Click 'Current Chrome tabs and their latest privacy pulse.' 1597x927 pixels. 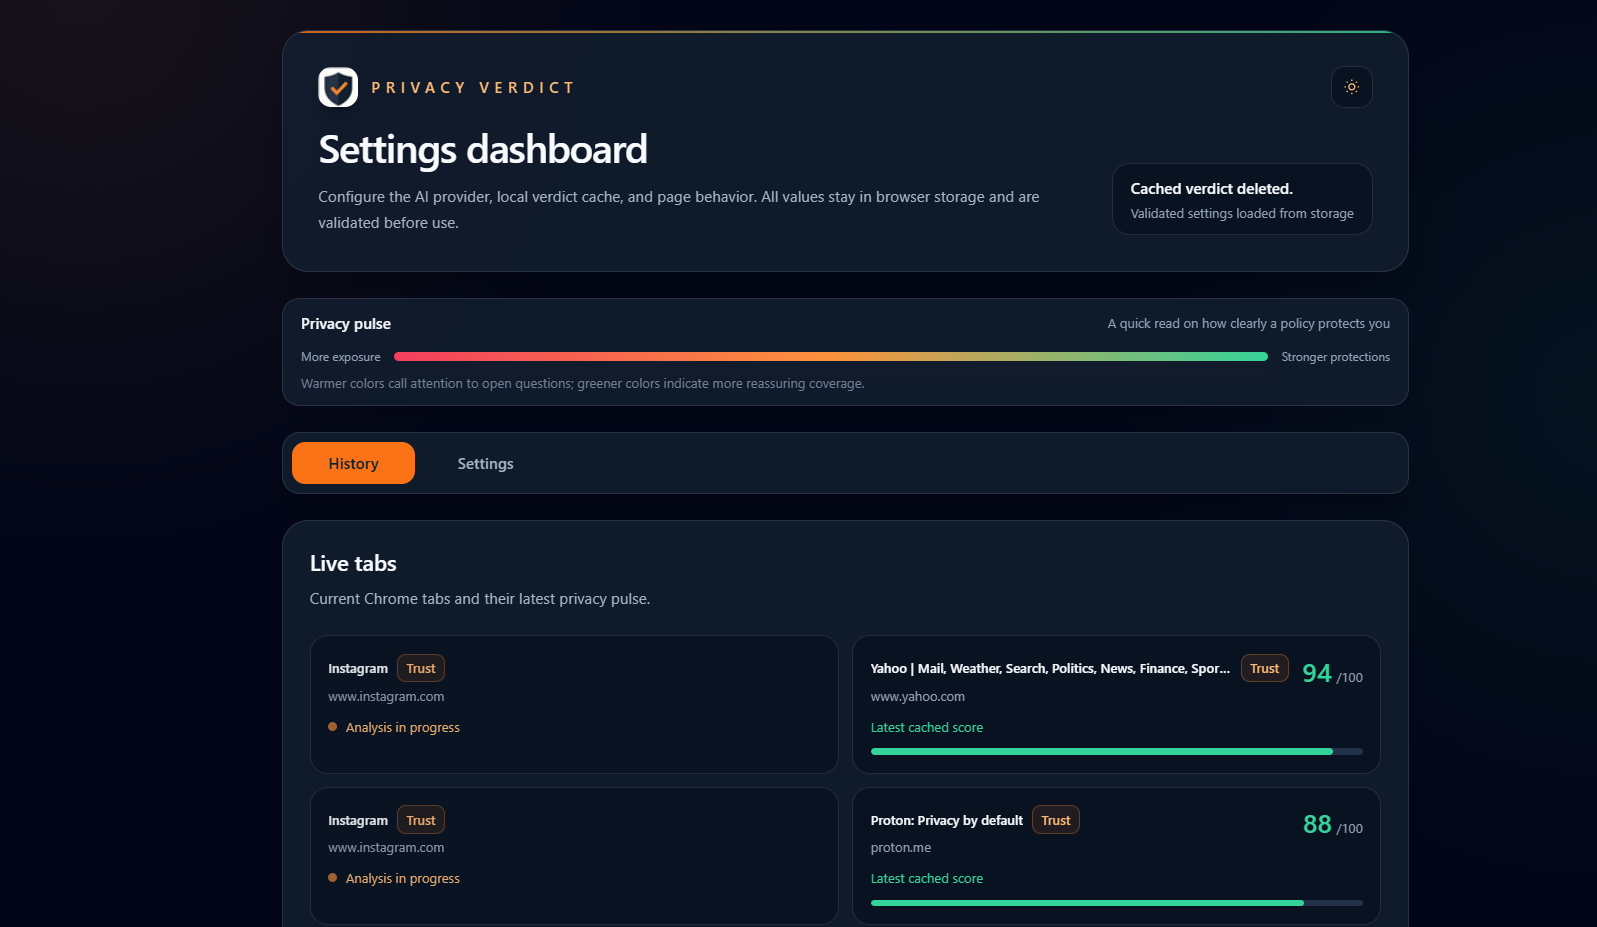(479, 598)
